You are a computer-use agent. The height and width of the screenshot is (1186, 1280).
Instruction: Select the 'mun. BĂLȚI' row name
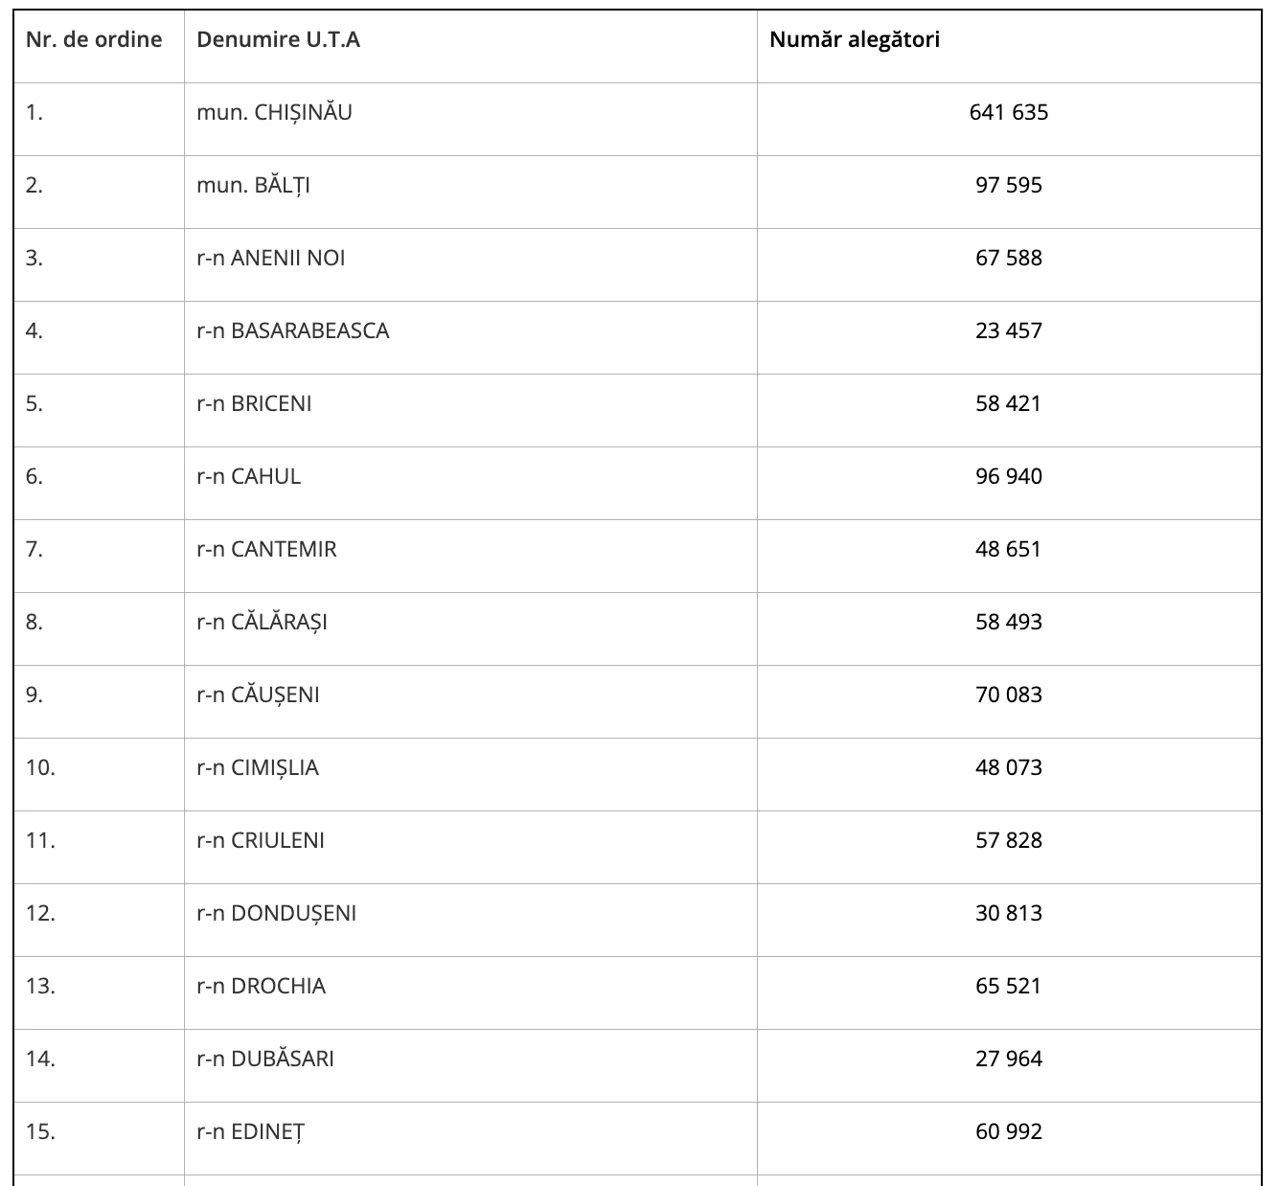coord(253,185)
